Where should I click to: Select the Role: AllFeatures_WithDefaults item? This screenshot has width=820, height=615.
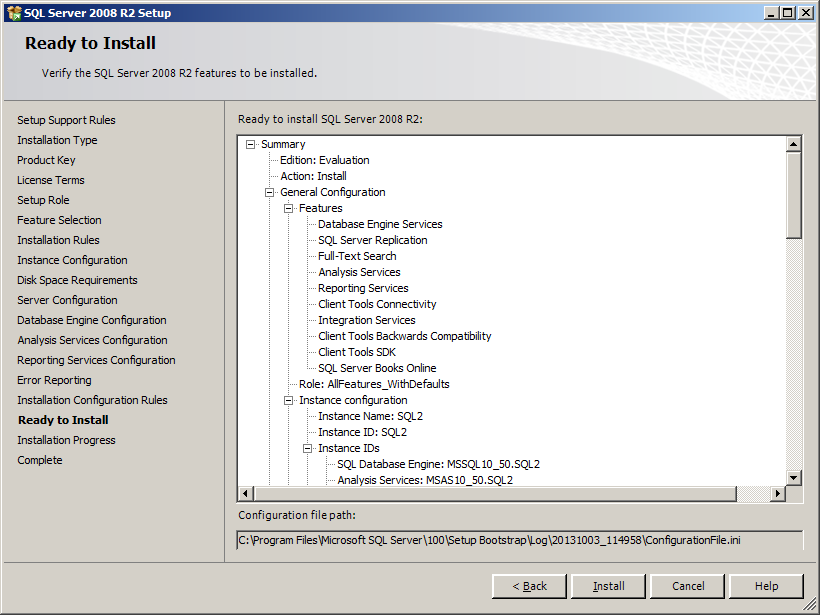click(x=374, y=384)
